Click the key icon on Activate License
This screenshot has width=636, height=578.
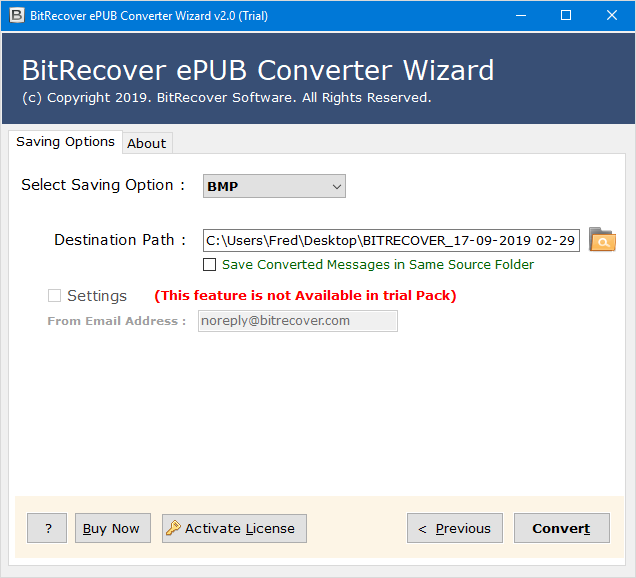click(173, 528)
